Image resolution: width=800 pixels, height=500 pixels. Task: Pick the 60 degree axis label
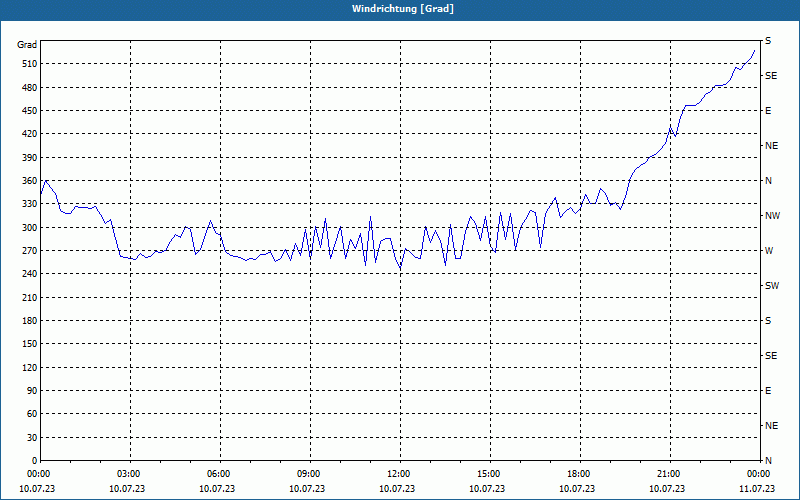(32, 414)
